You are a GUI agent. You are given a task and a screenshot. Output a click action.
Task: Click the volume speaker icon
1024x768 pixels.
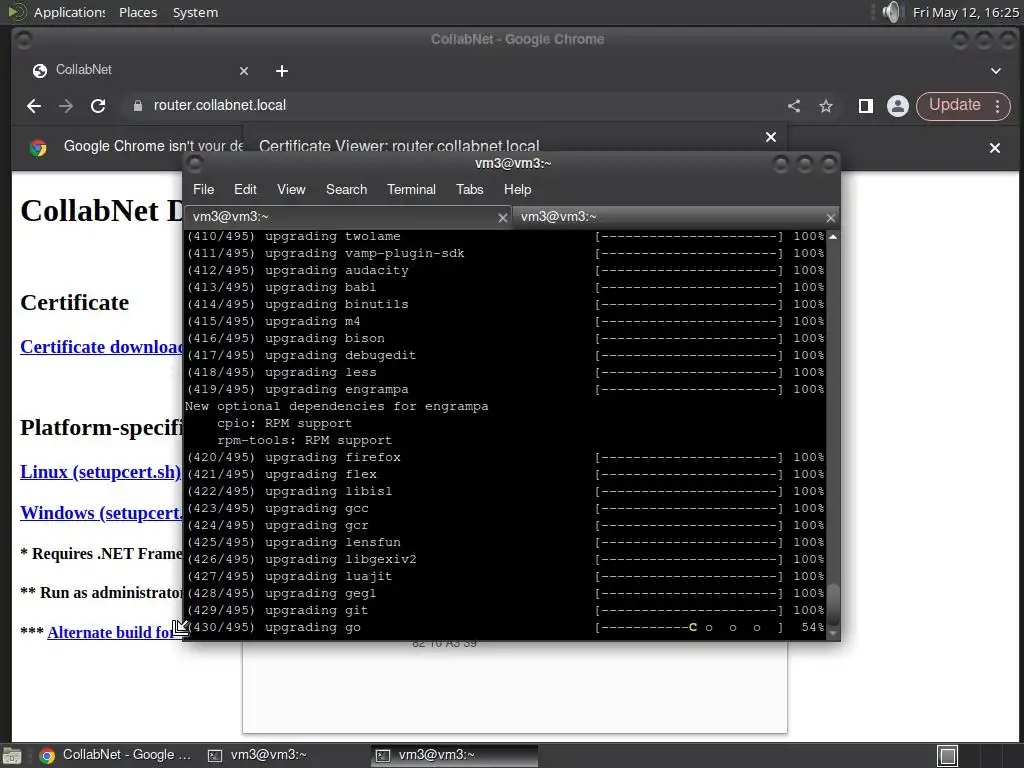tap(891, 12)
